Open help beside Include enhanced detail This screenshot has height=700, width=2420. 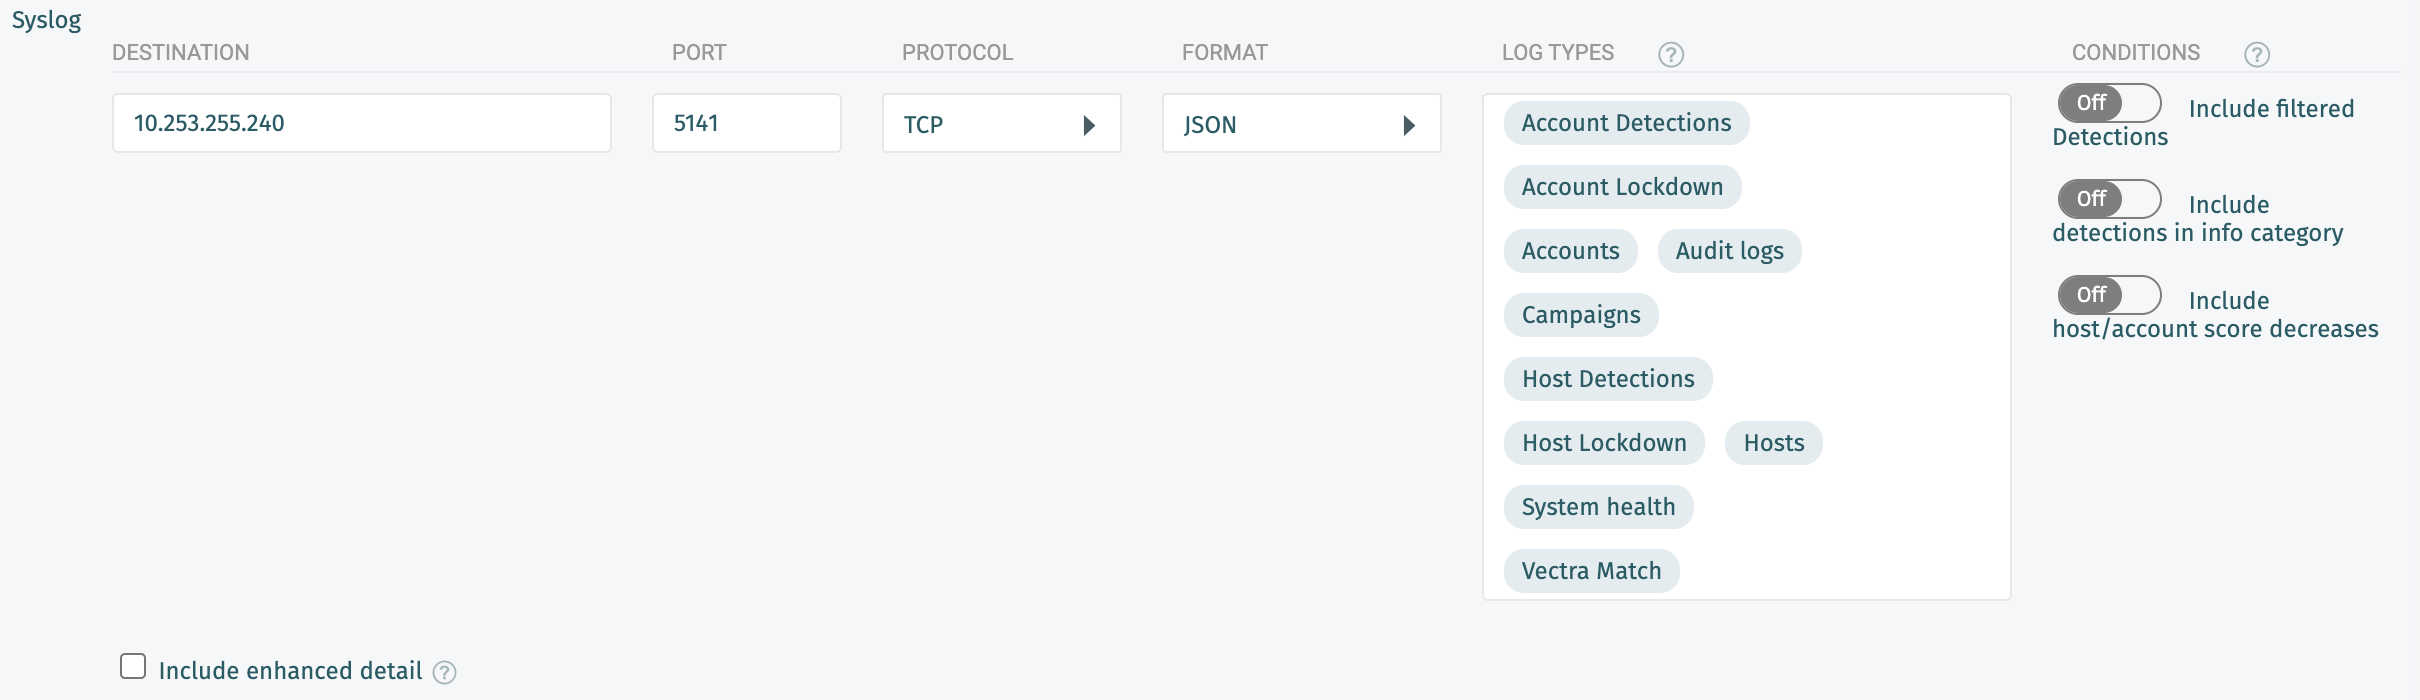[444, 673]
